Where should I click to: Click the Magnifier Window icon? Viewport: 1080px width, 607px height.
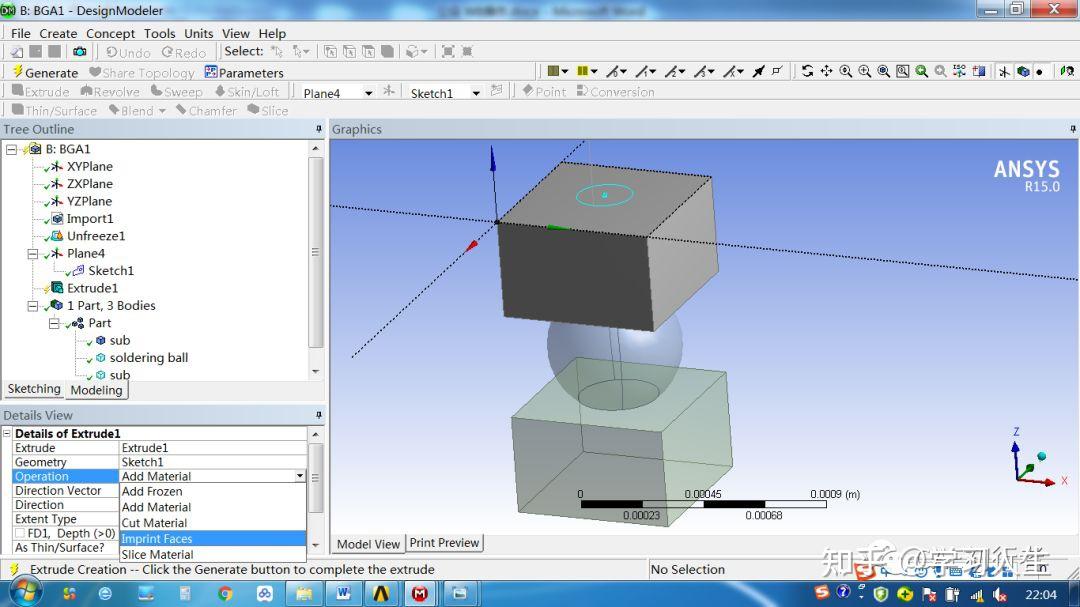pos(902,71)
